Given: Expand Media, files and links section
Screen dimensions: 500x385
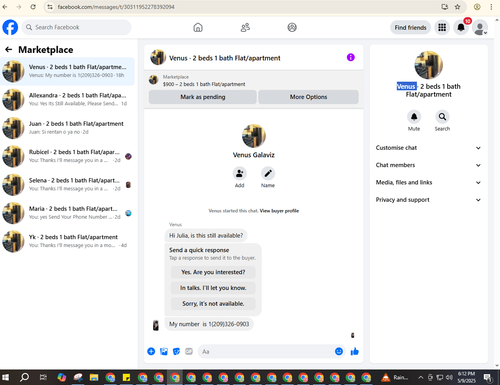Looking at the screenshot, I should [x=428, y=182].
